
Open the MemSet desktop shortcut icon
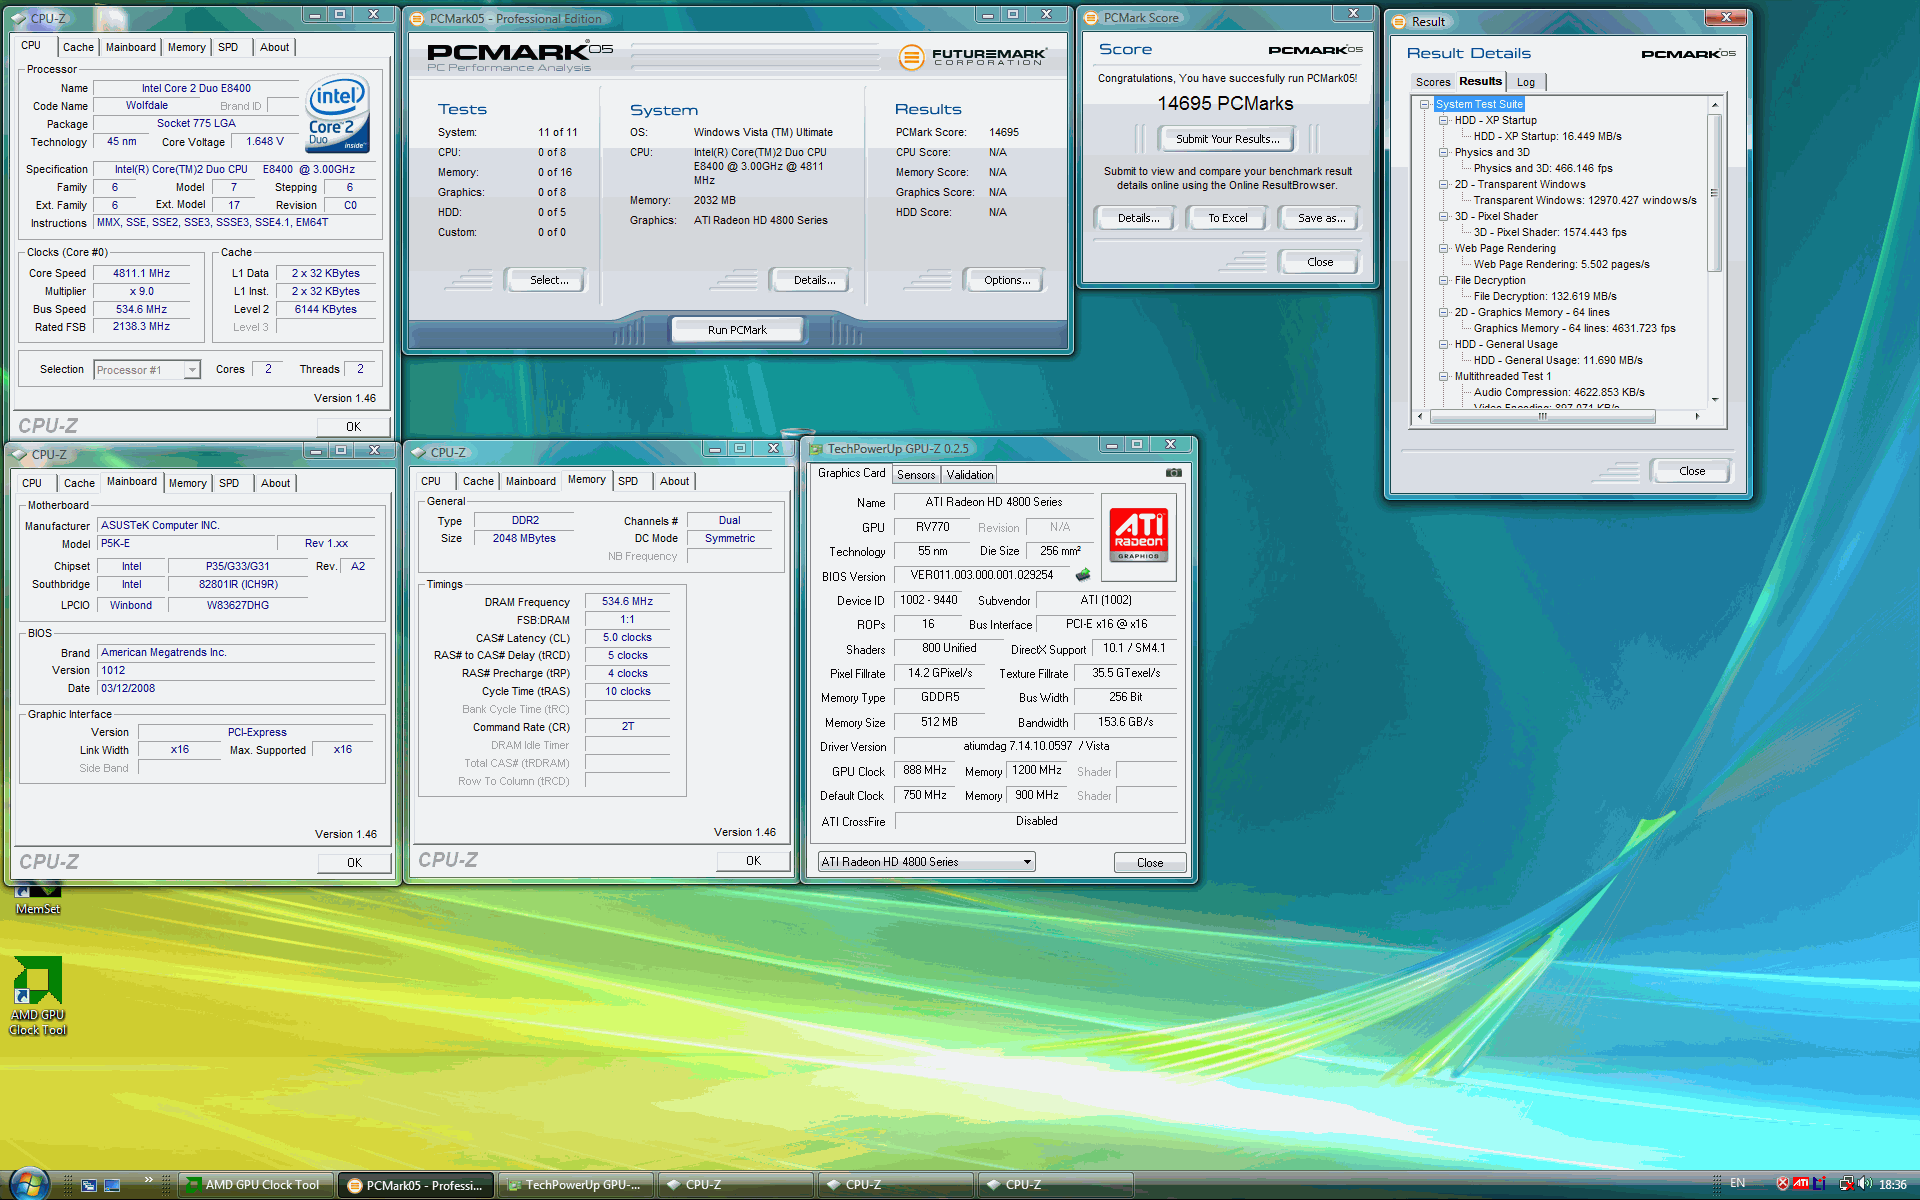click(38, 898)
